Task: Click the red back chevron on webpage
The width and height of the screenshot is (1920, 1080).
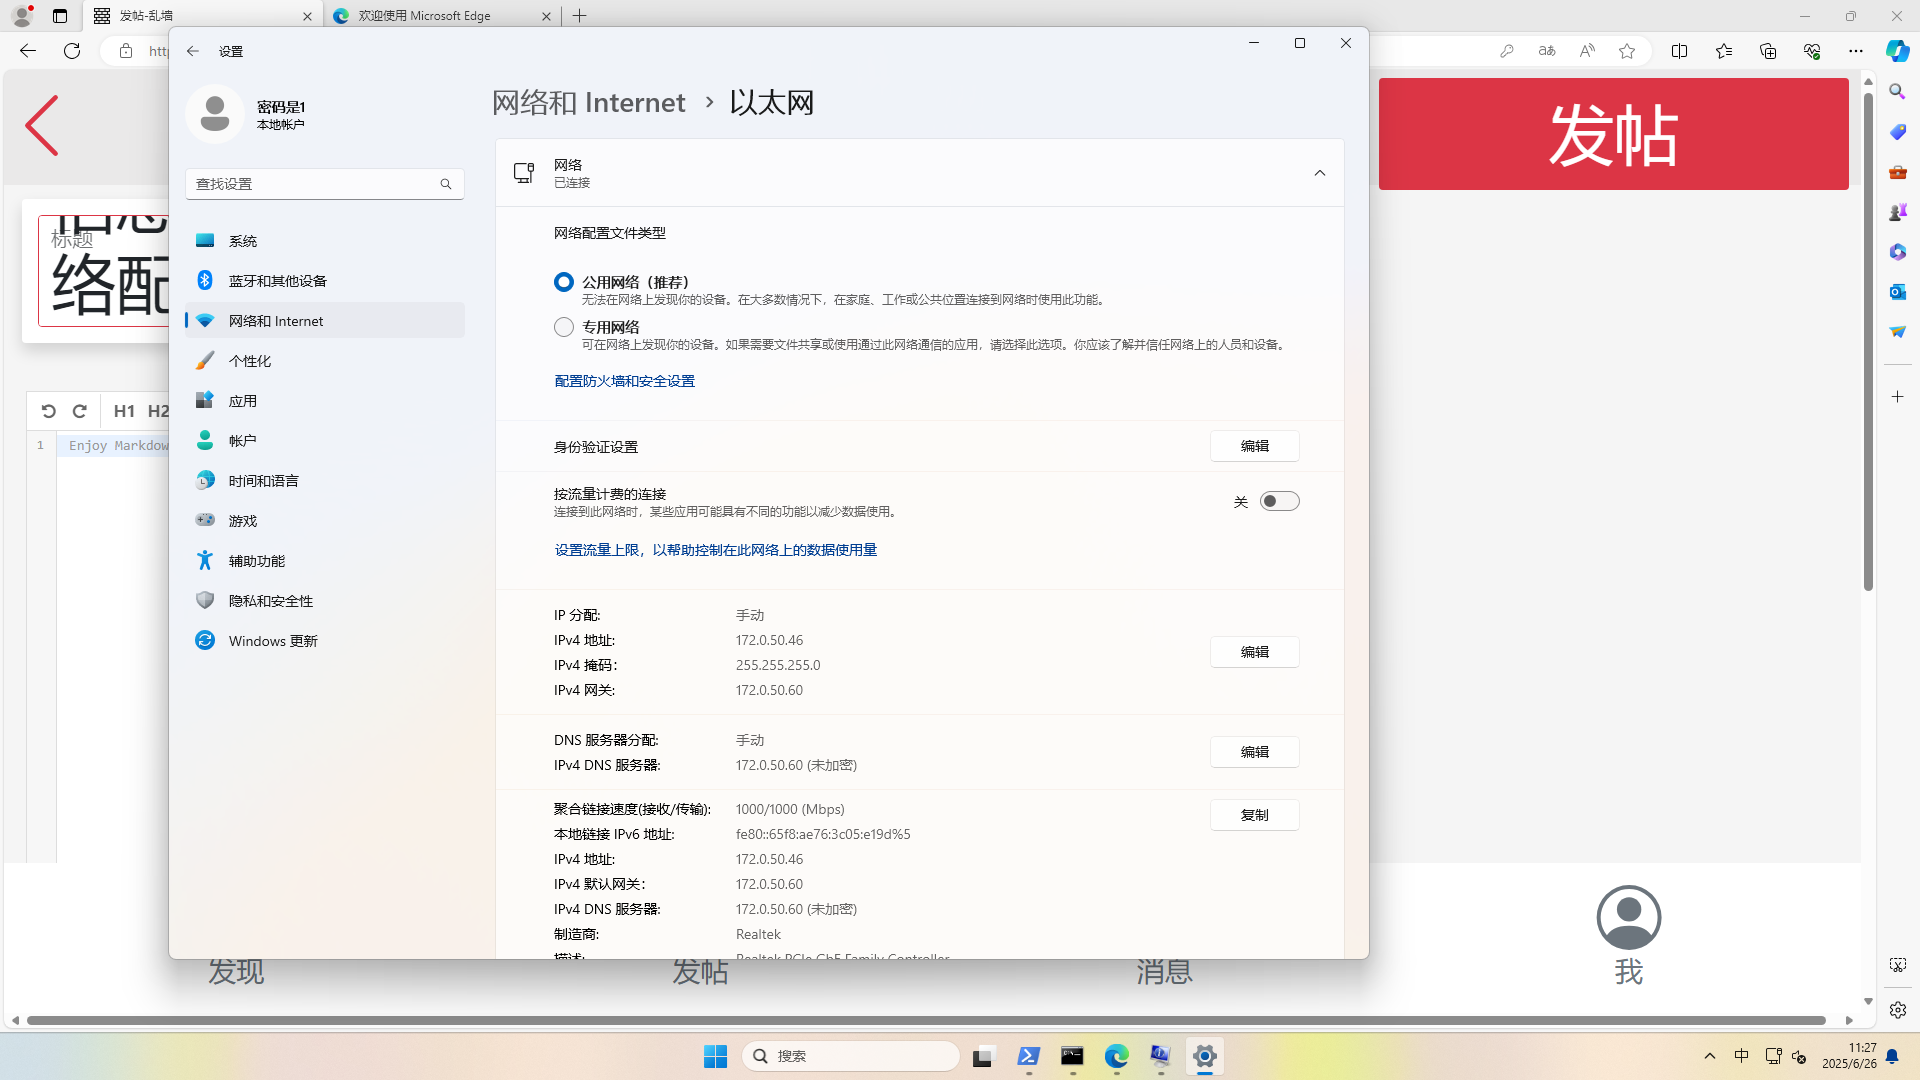Action: click(42, 126)
